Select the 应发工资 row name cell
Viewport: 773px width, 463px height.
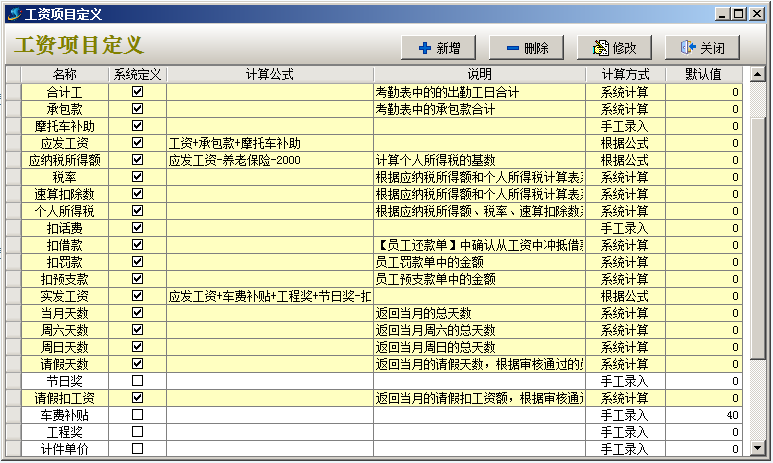tap(64, 143)
